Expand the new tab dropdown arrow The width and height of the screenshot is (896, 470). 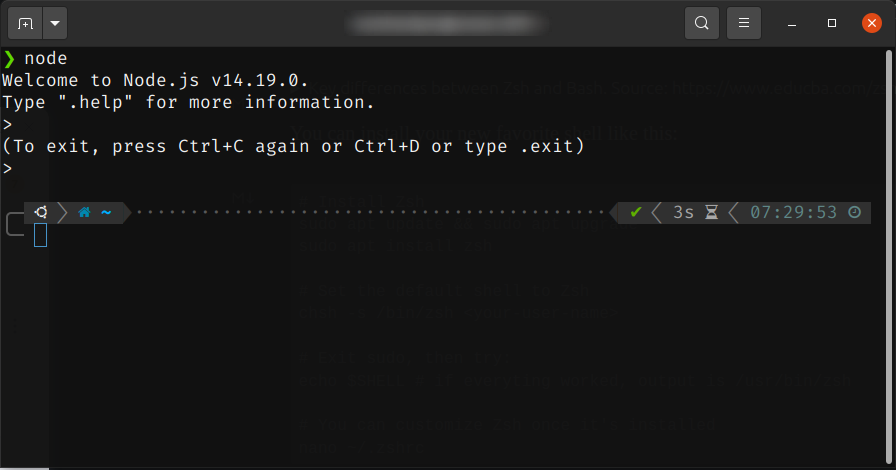[55, 23]
